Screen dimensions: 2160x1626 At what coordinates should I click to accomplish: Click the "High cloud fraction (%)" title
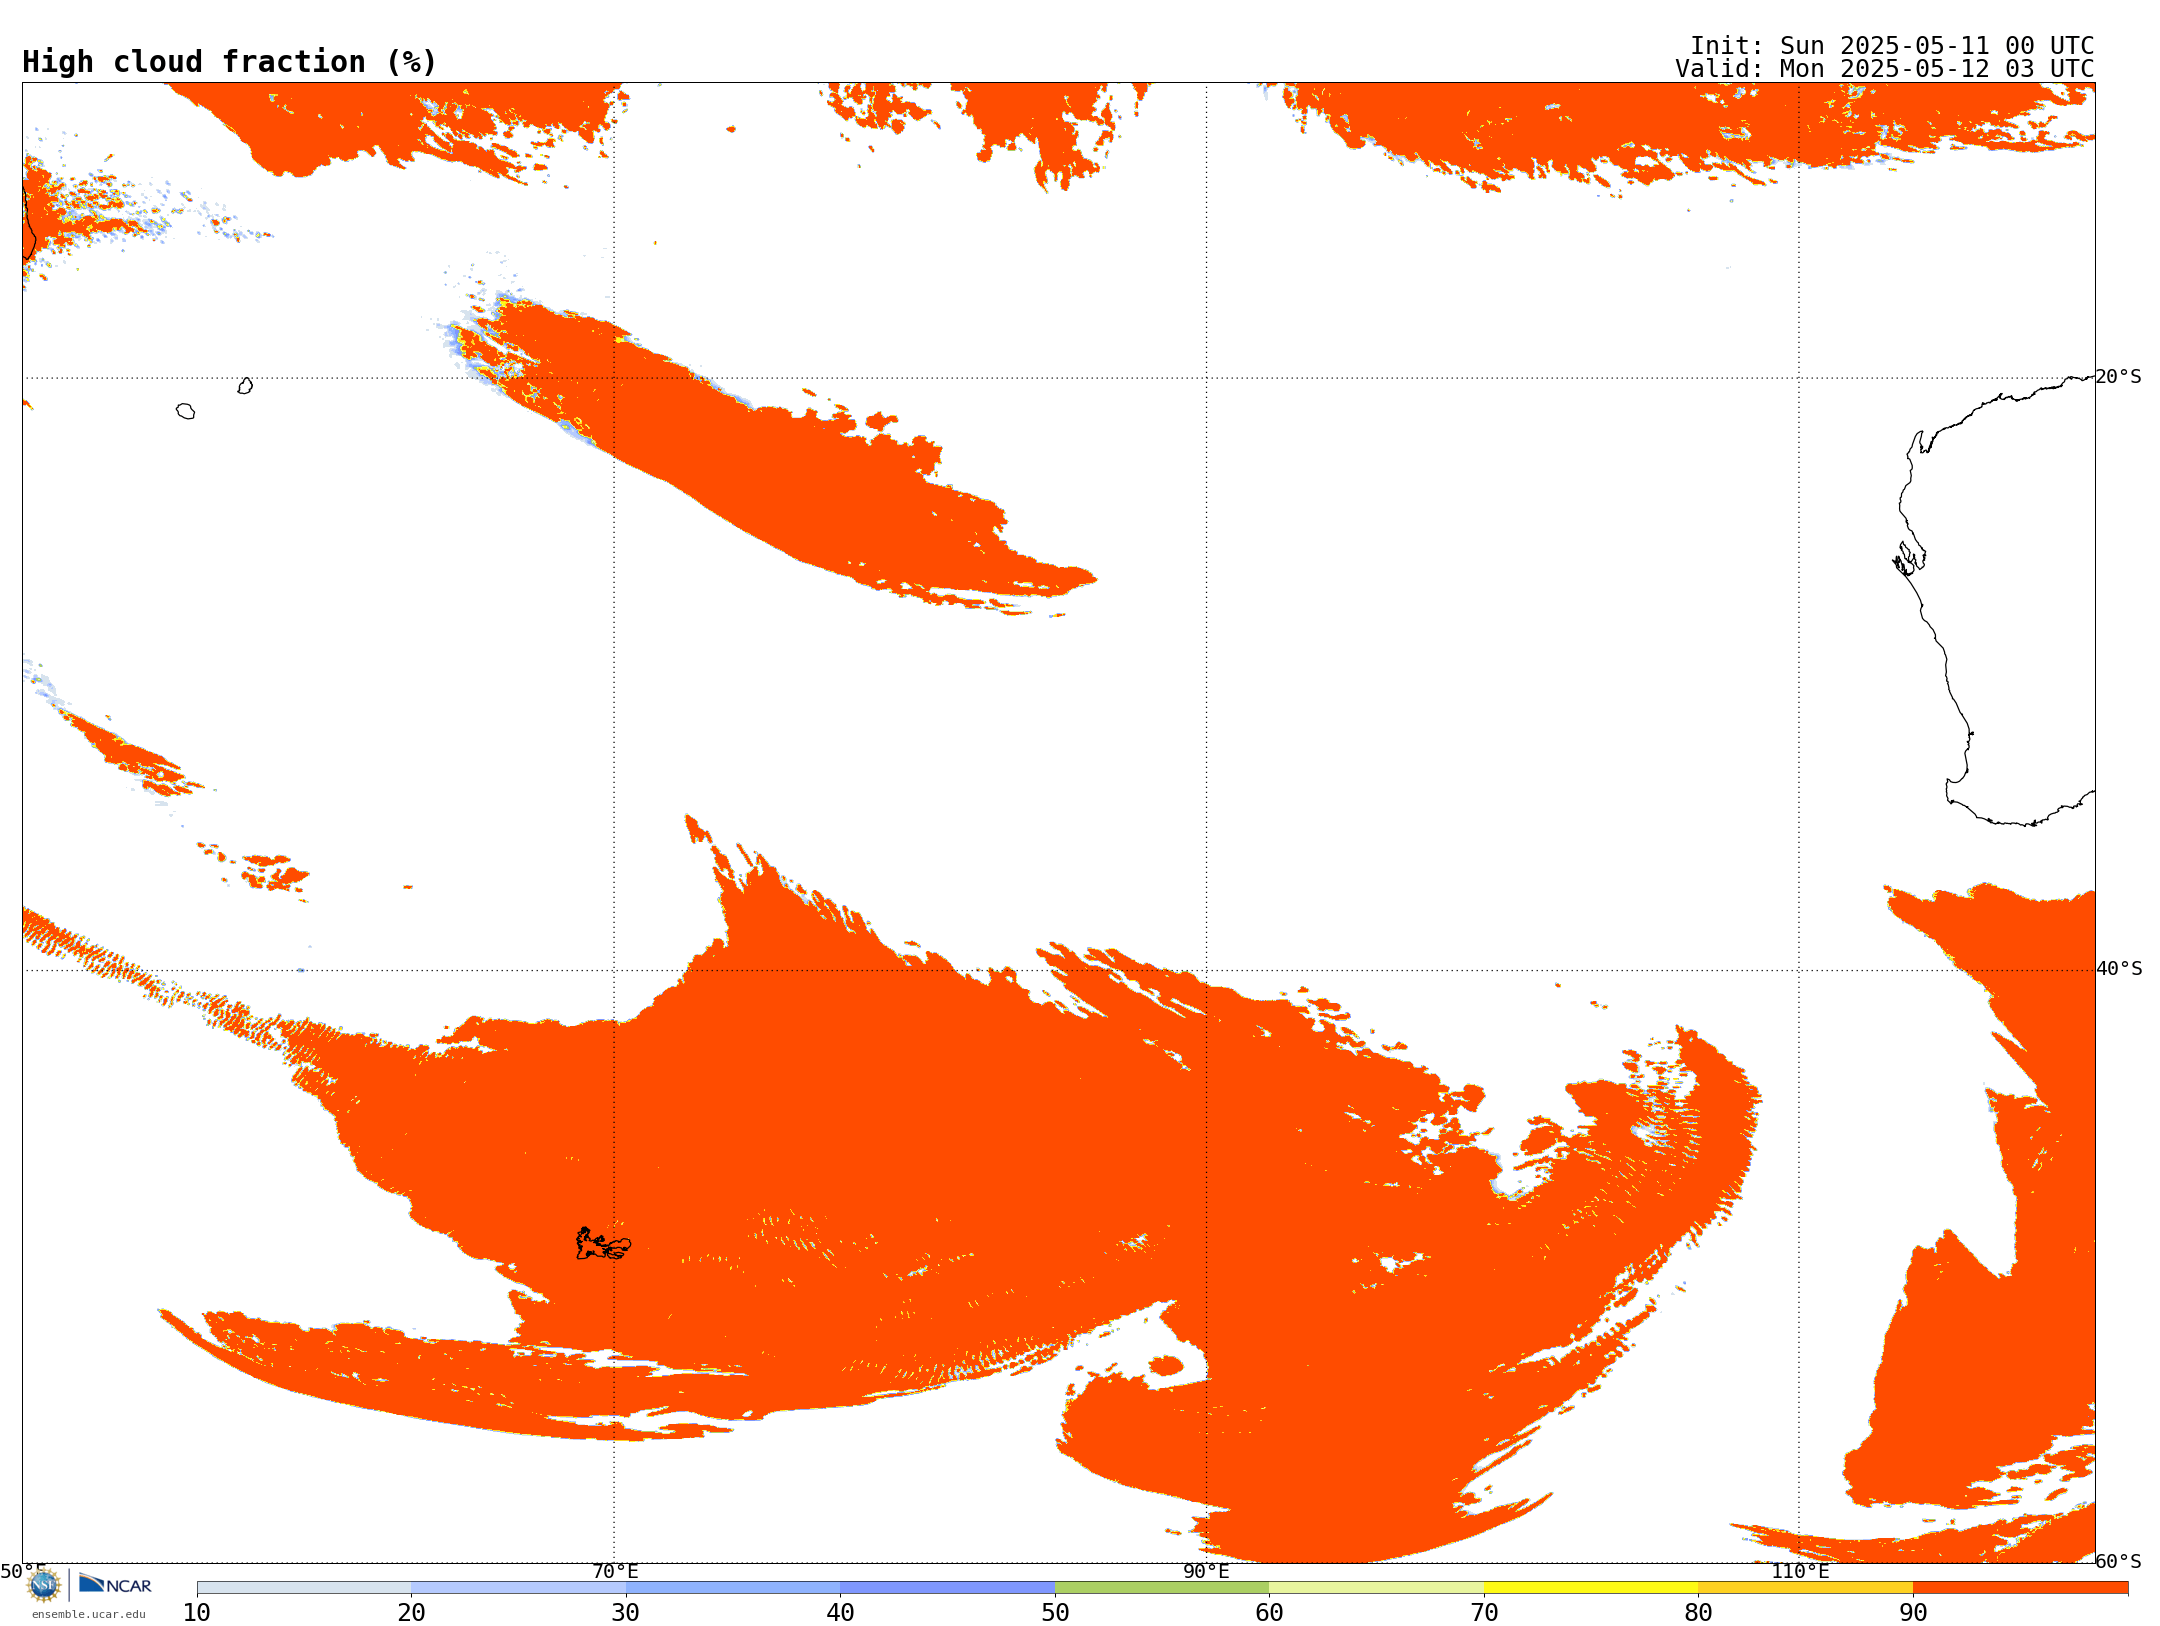[230, 62]
